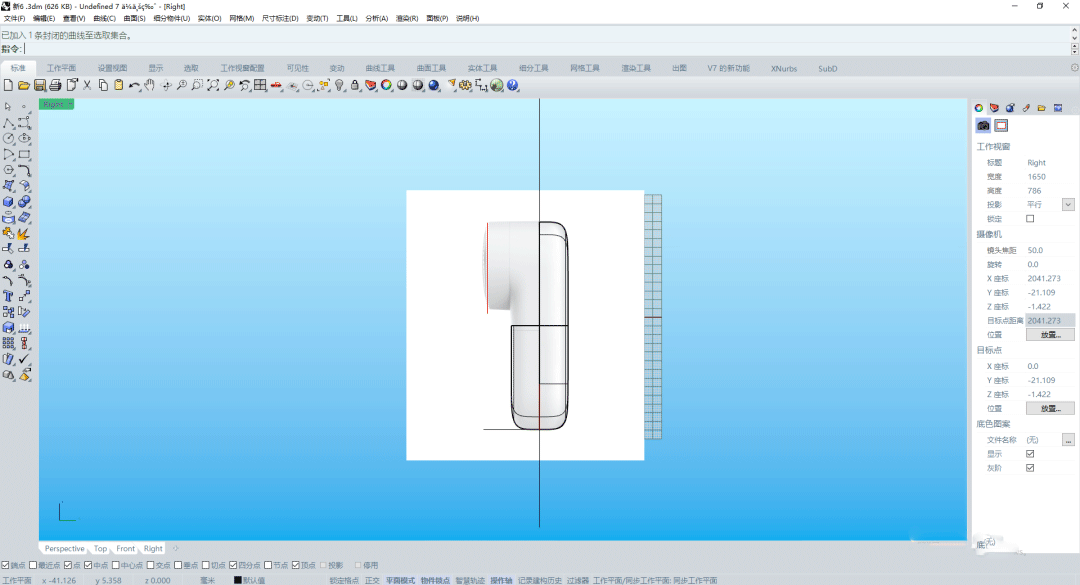Click the camera 放置... button
Image resolution: width=1080 pixels, height=585 pixels.
coord(1049,334)
